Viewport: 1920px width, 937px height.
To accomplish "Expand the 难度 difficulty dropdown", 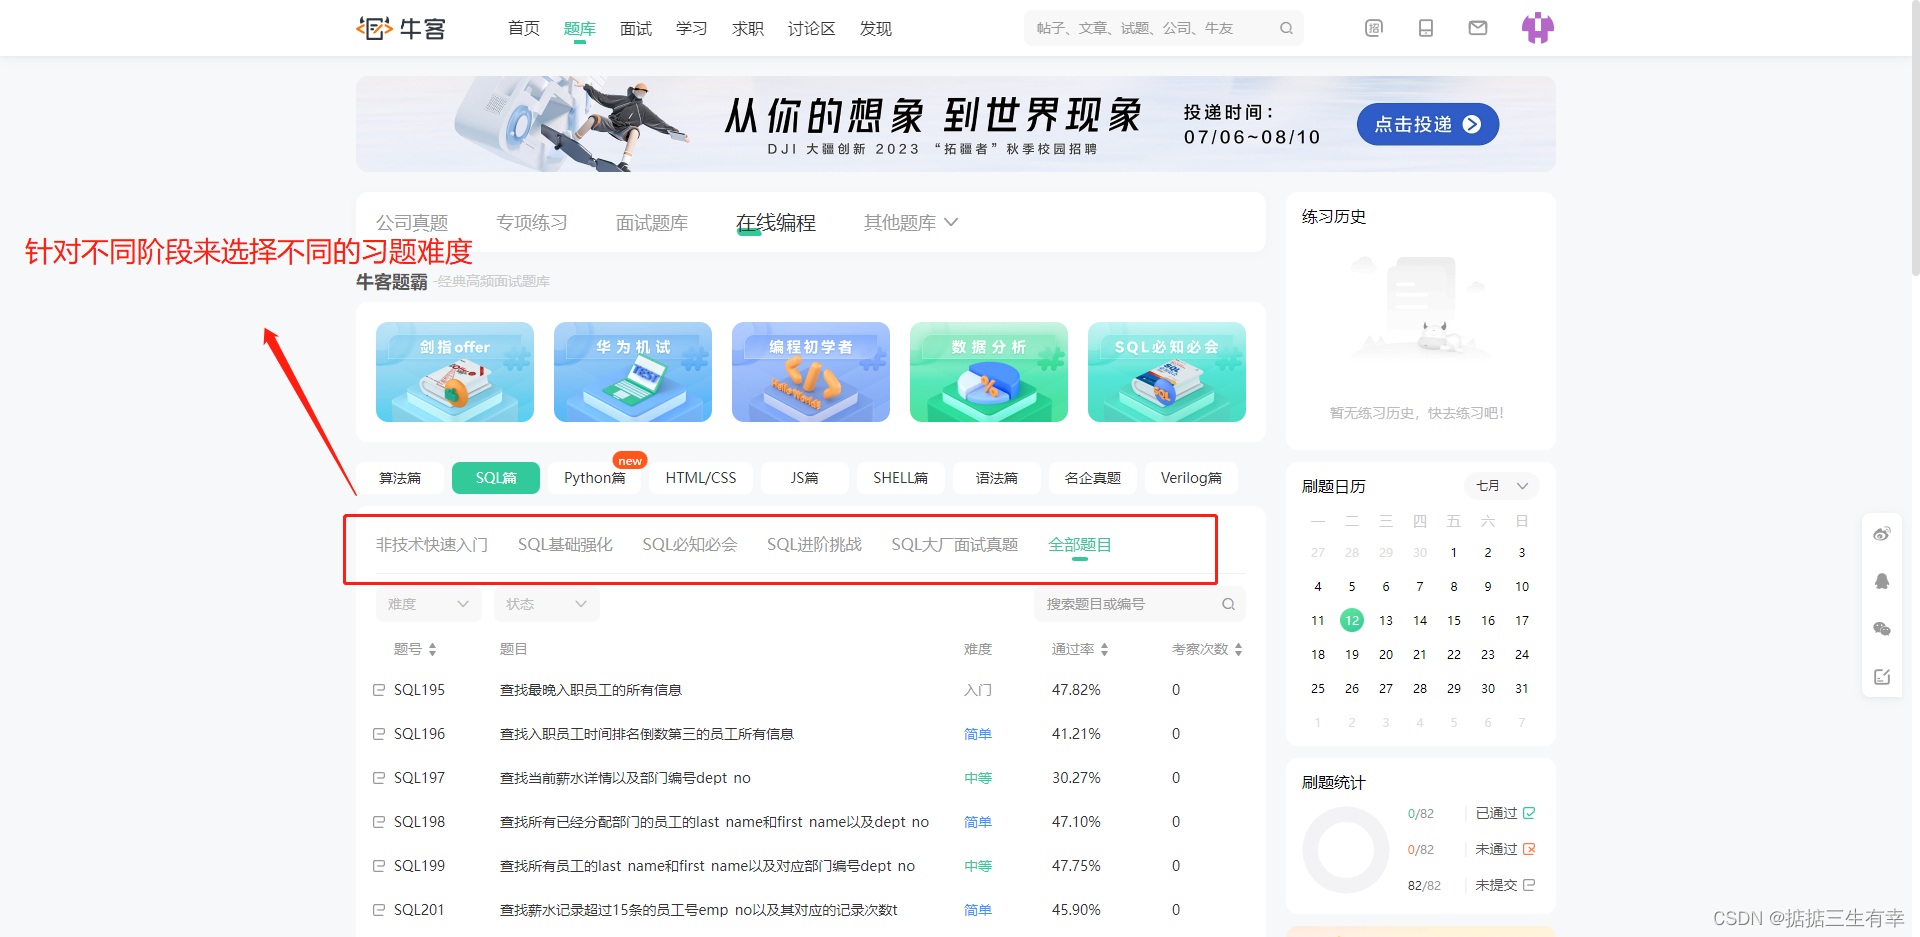I will click(429, 604).
